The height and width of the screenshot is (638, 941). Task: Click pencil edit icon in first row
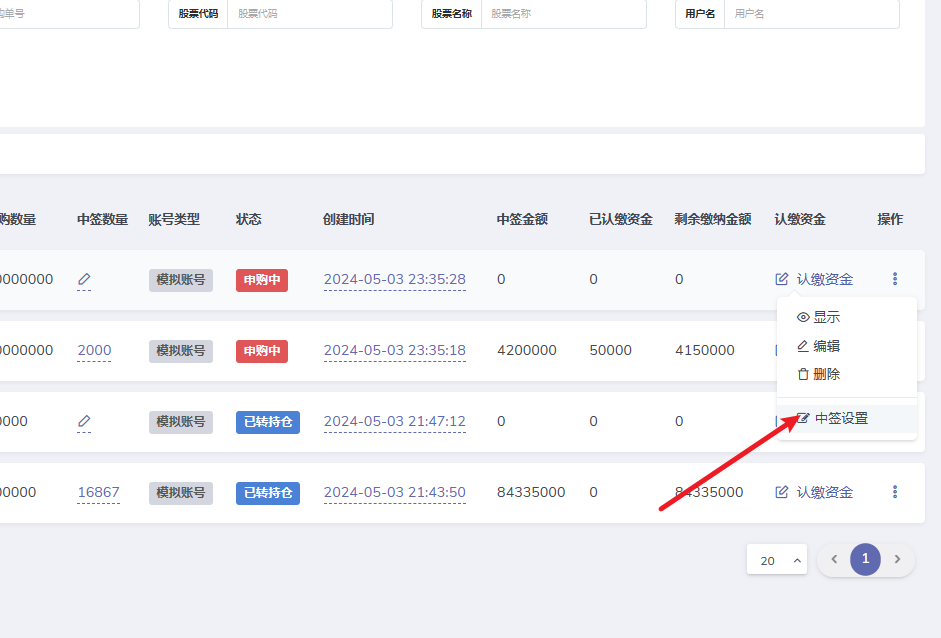click(x=84, y=280)
